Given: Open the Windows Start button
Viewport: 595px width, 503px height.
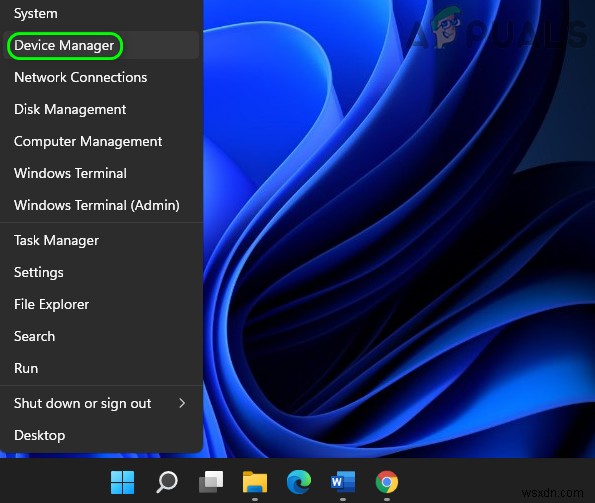Looking at the screenshot, I should click(122, 482).
